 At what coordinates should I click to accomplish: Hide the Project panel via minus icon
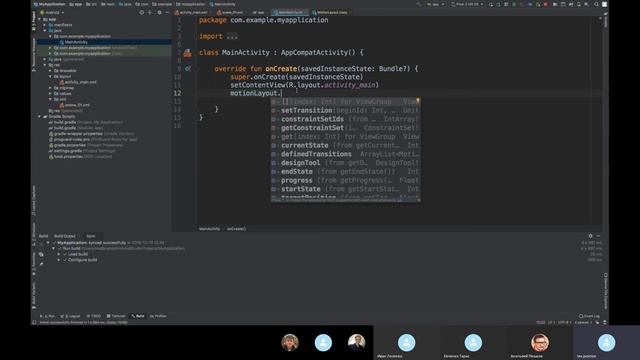tap(167, 13)
